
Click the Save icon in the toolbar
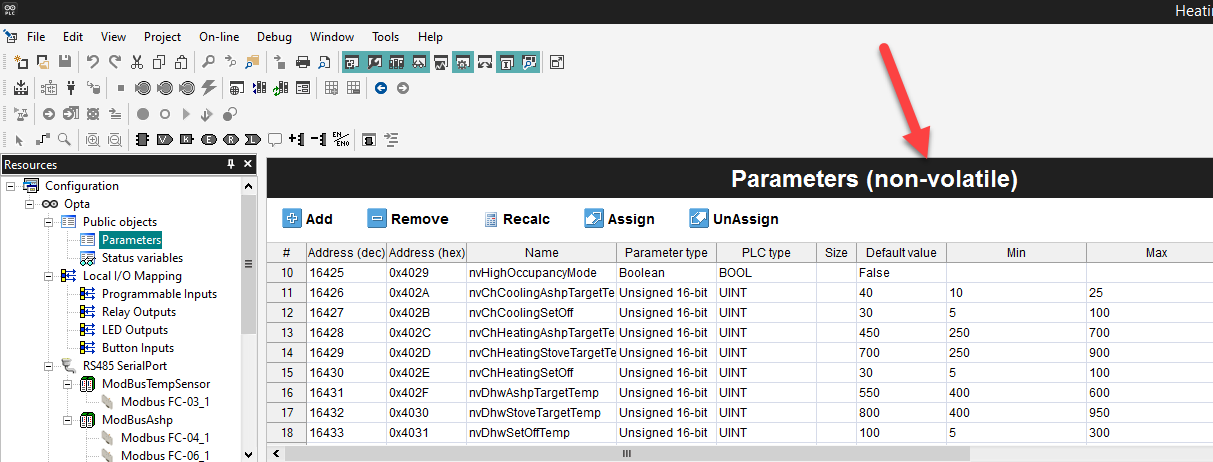click(x=65, y=62)
